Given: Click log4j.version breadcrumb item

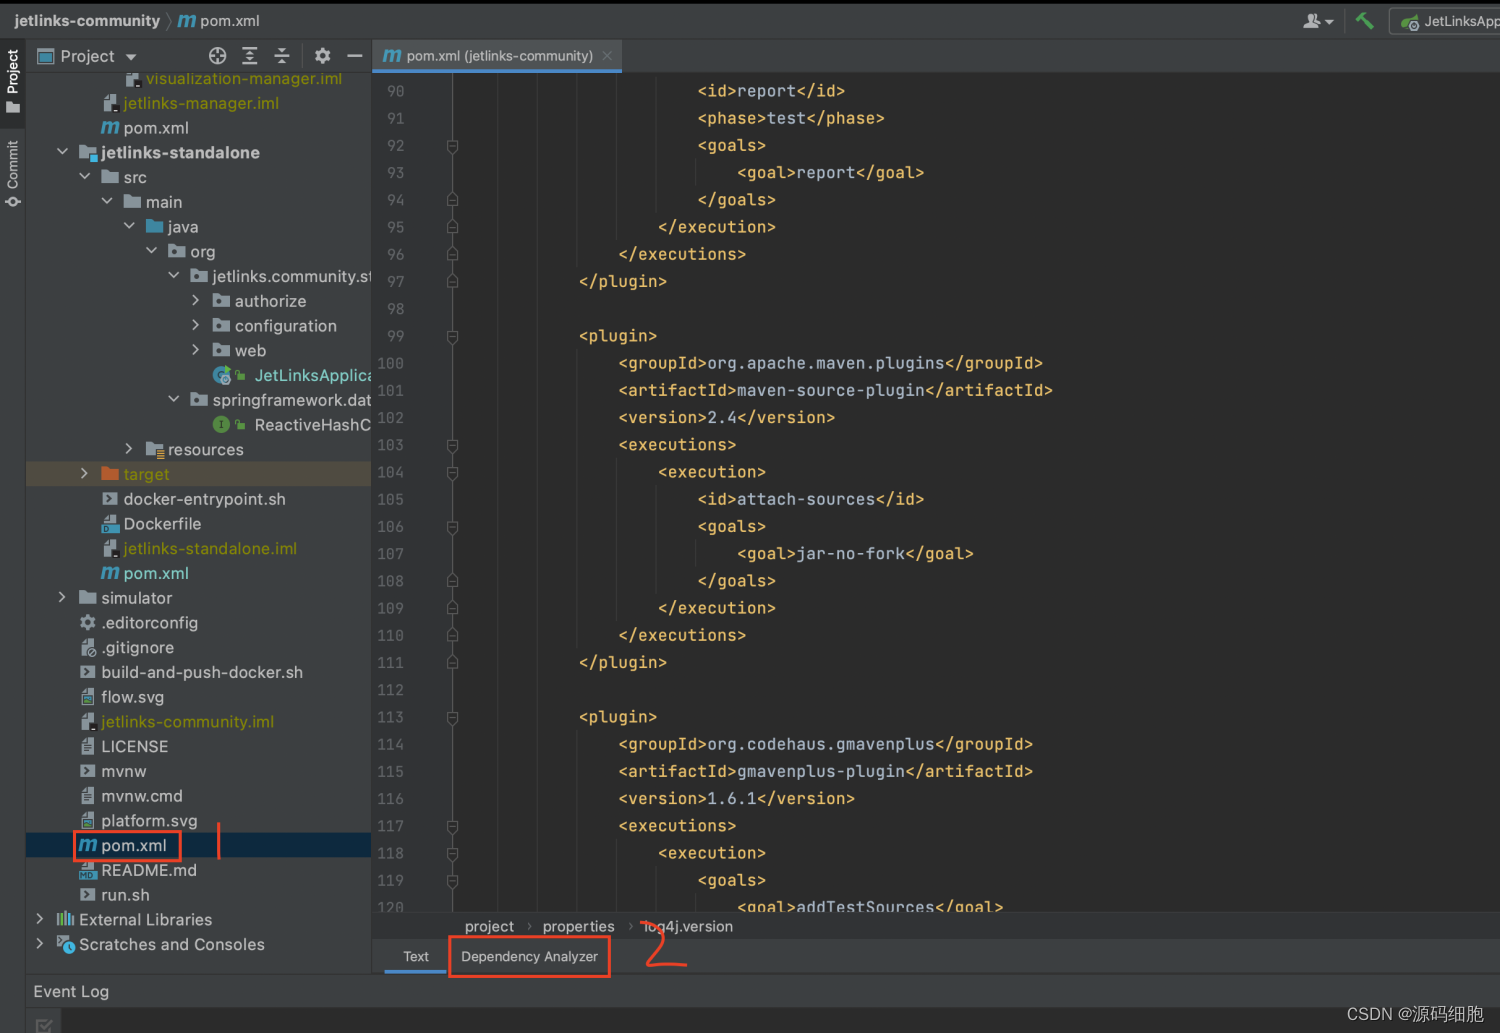Looking at the screenshot, I should pos(688,927).
